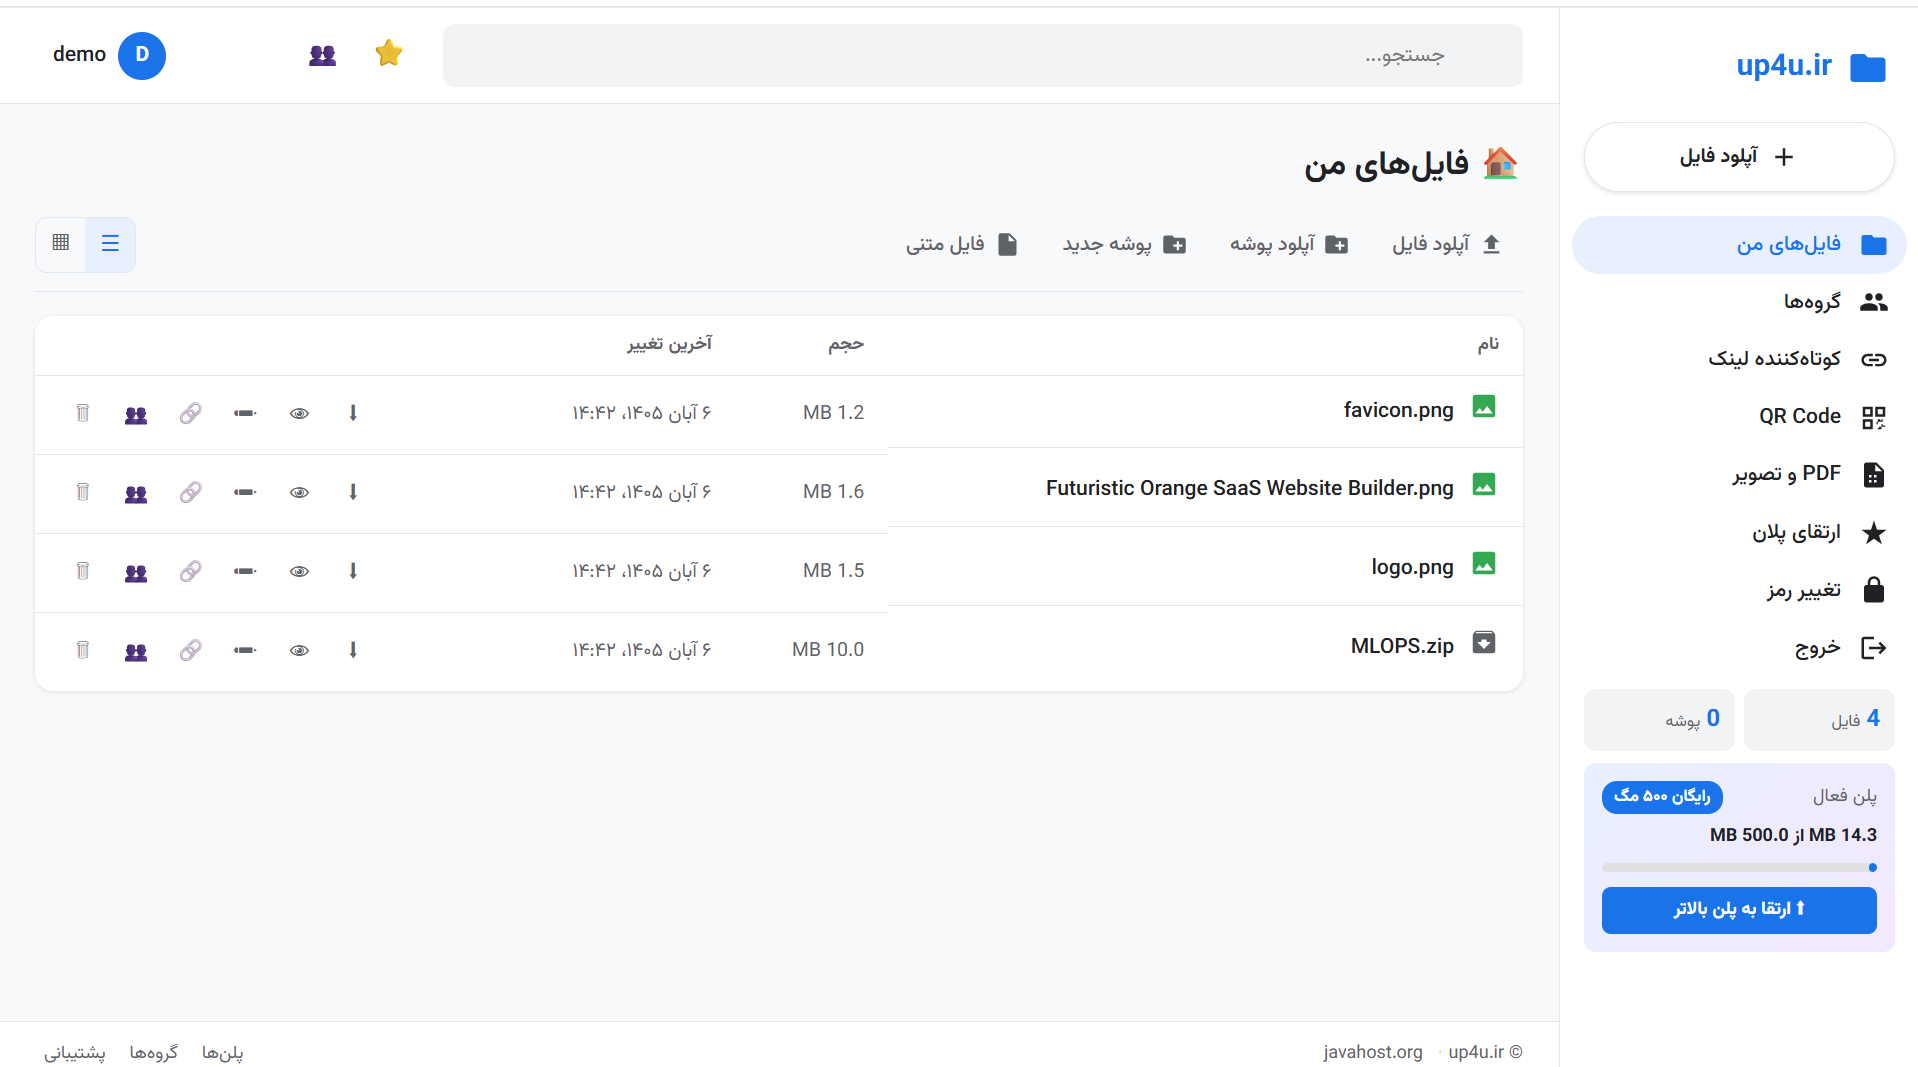Share favicon.png with a group
The width and height of the screenshot is (1918, 1067).
pyautogui.click(x=136, y=414)
